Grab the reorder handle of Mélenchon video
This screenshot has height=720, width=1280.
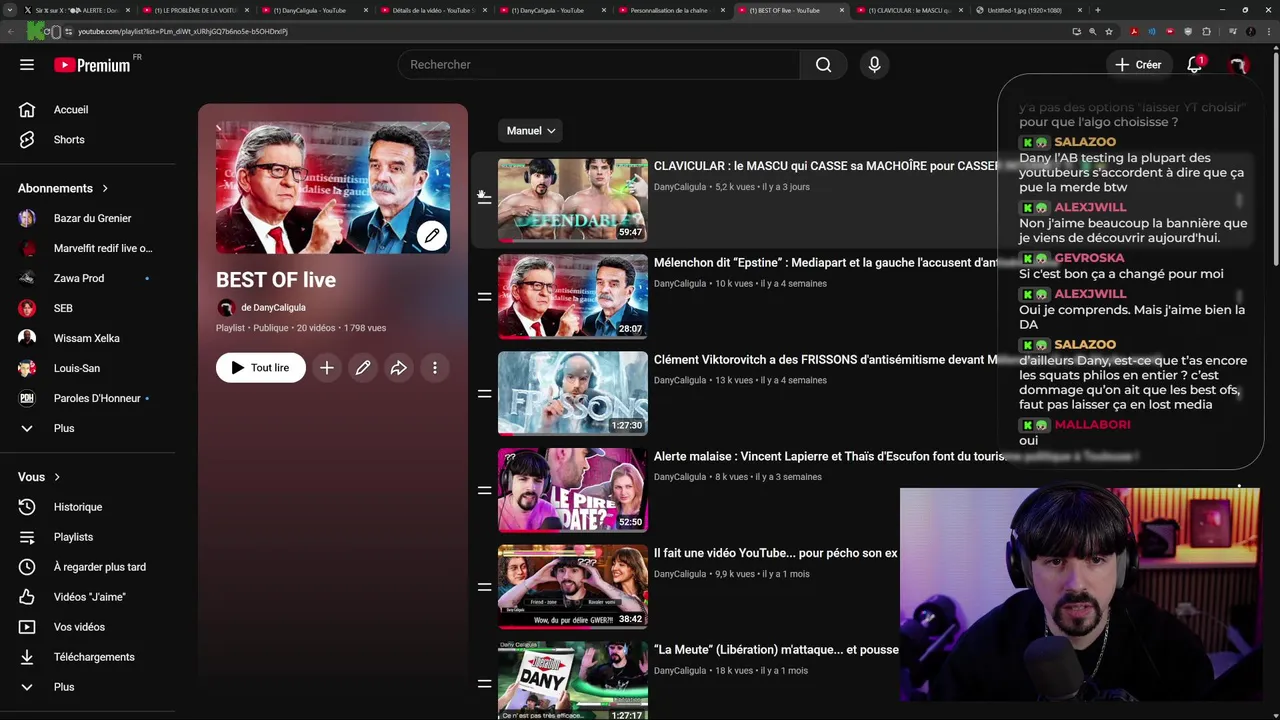[484, 297]
